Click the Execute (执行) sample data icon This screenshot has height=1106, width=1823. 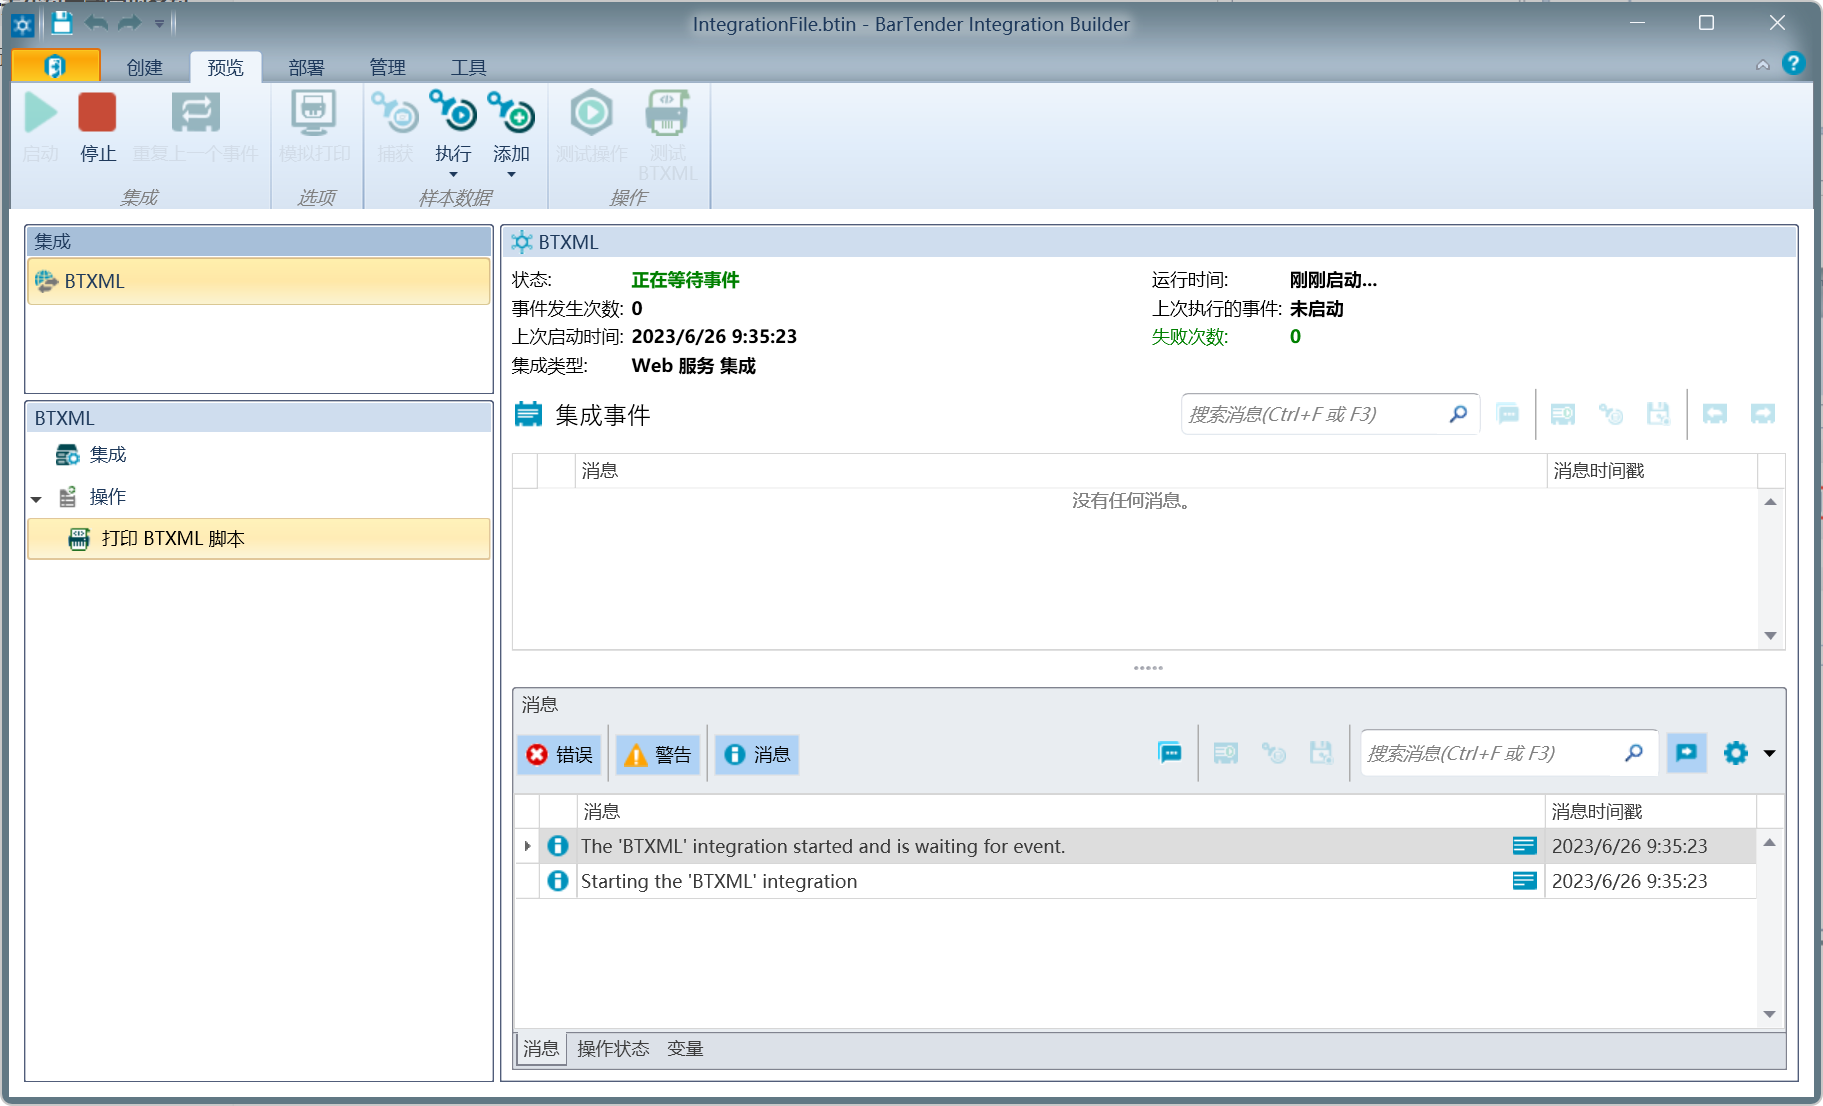click(453, 114)
